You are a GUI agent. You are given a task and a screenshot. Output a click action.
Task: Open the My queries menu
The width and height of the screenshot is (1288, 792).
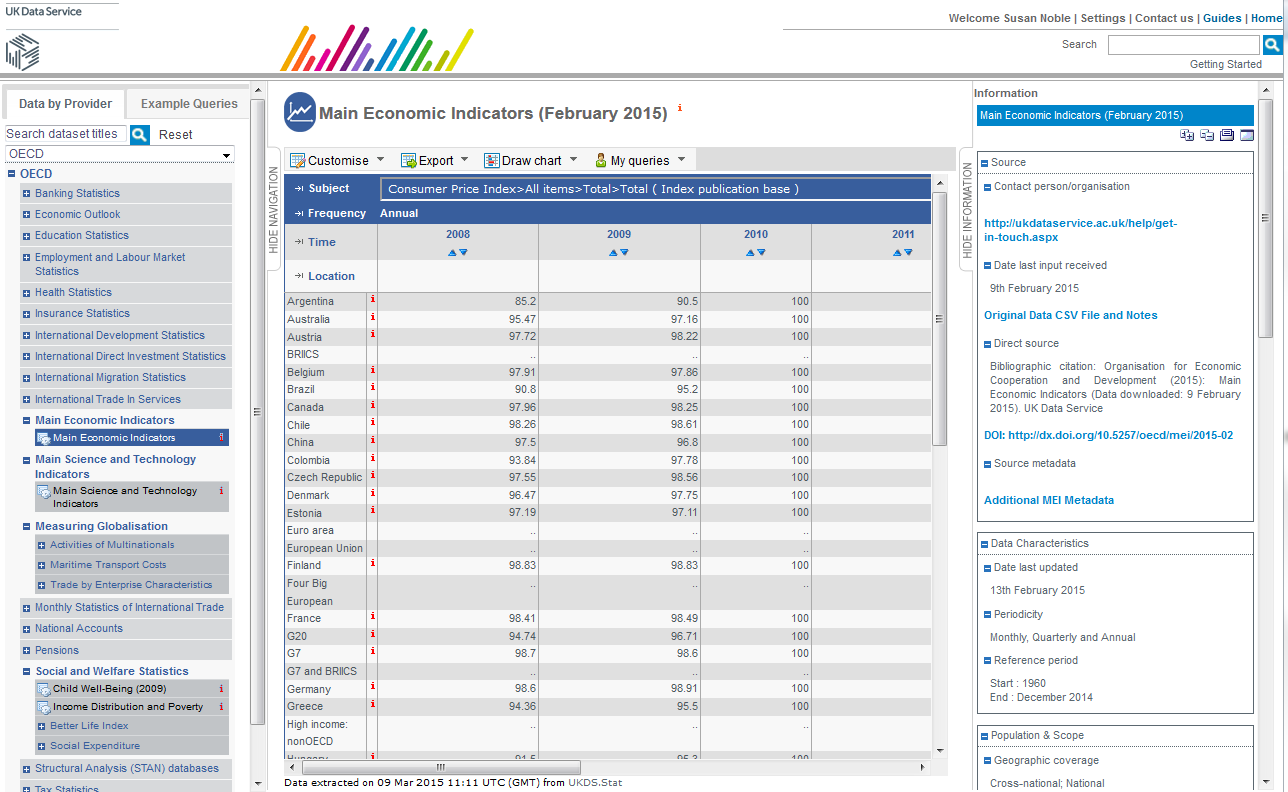click(640, 160)
